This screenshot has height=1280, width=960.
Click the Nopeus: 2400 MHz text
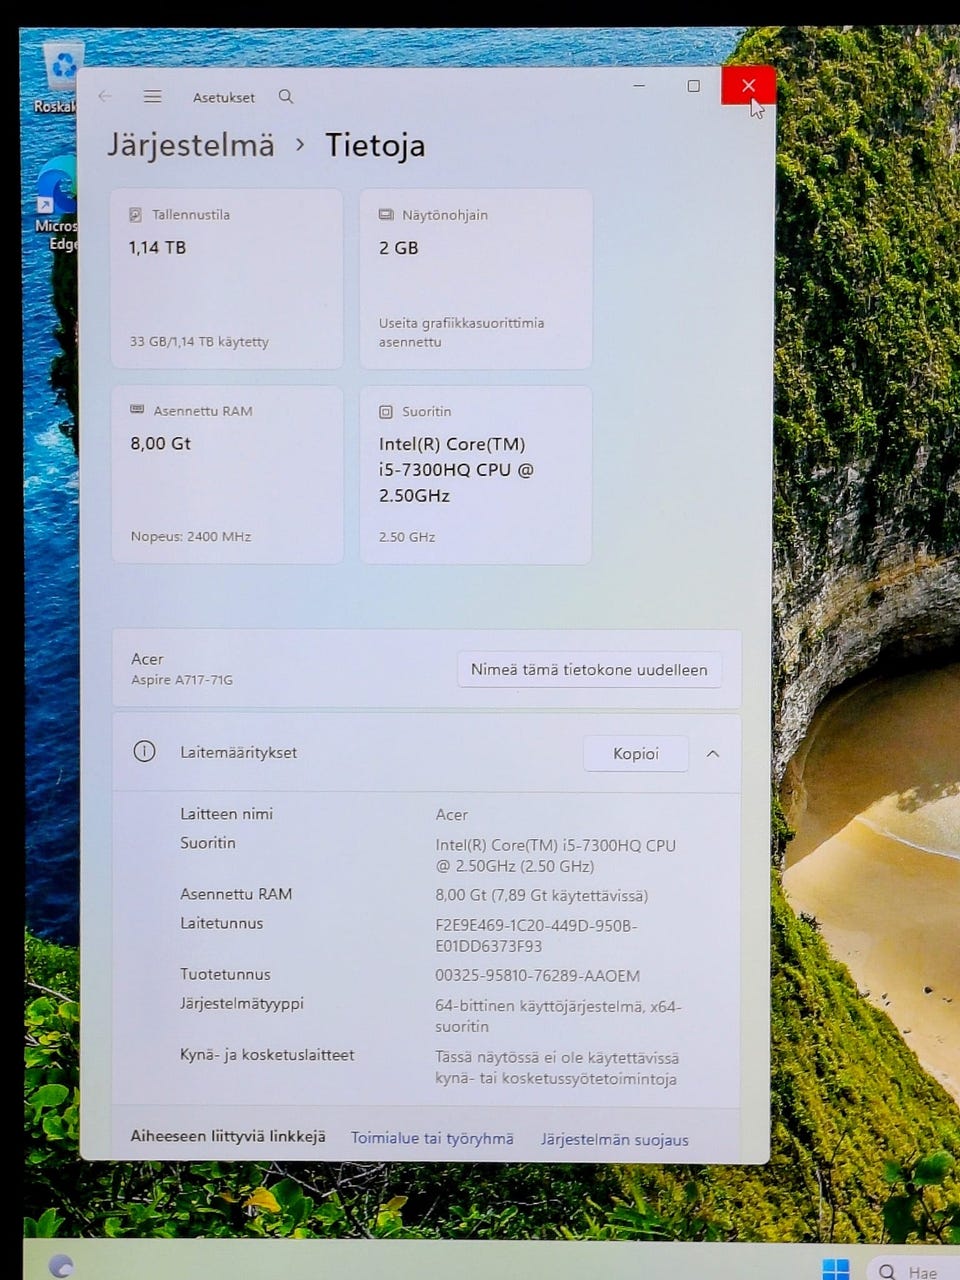click(x=191, y=537)
